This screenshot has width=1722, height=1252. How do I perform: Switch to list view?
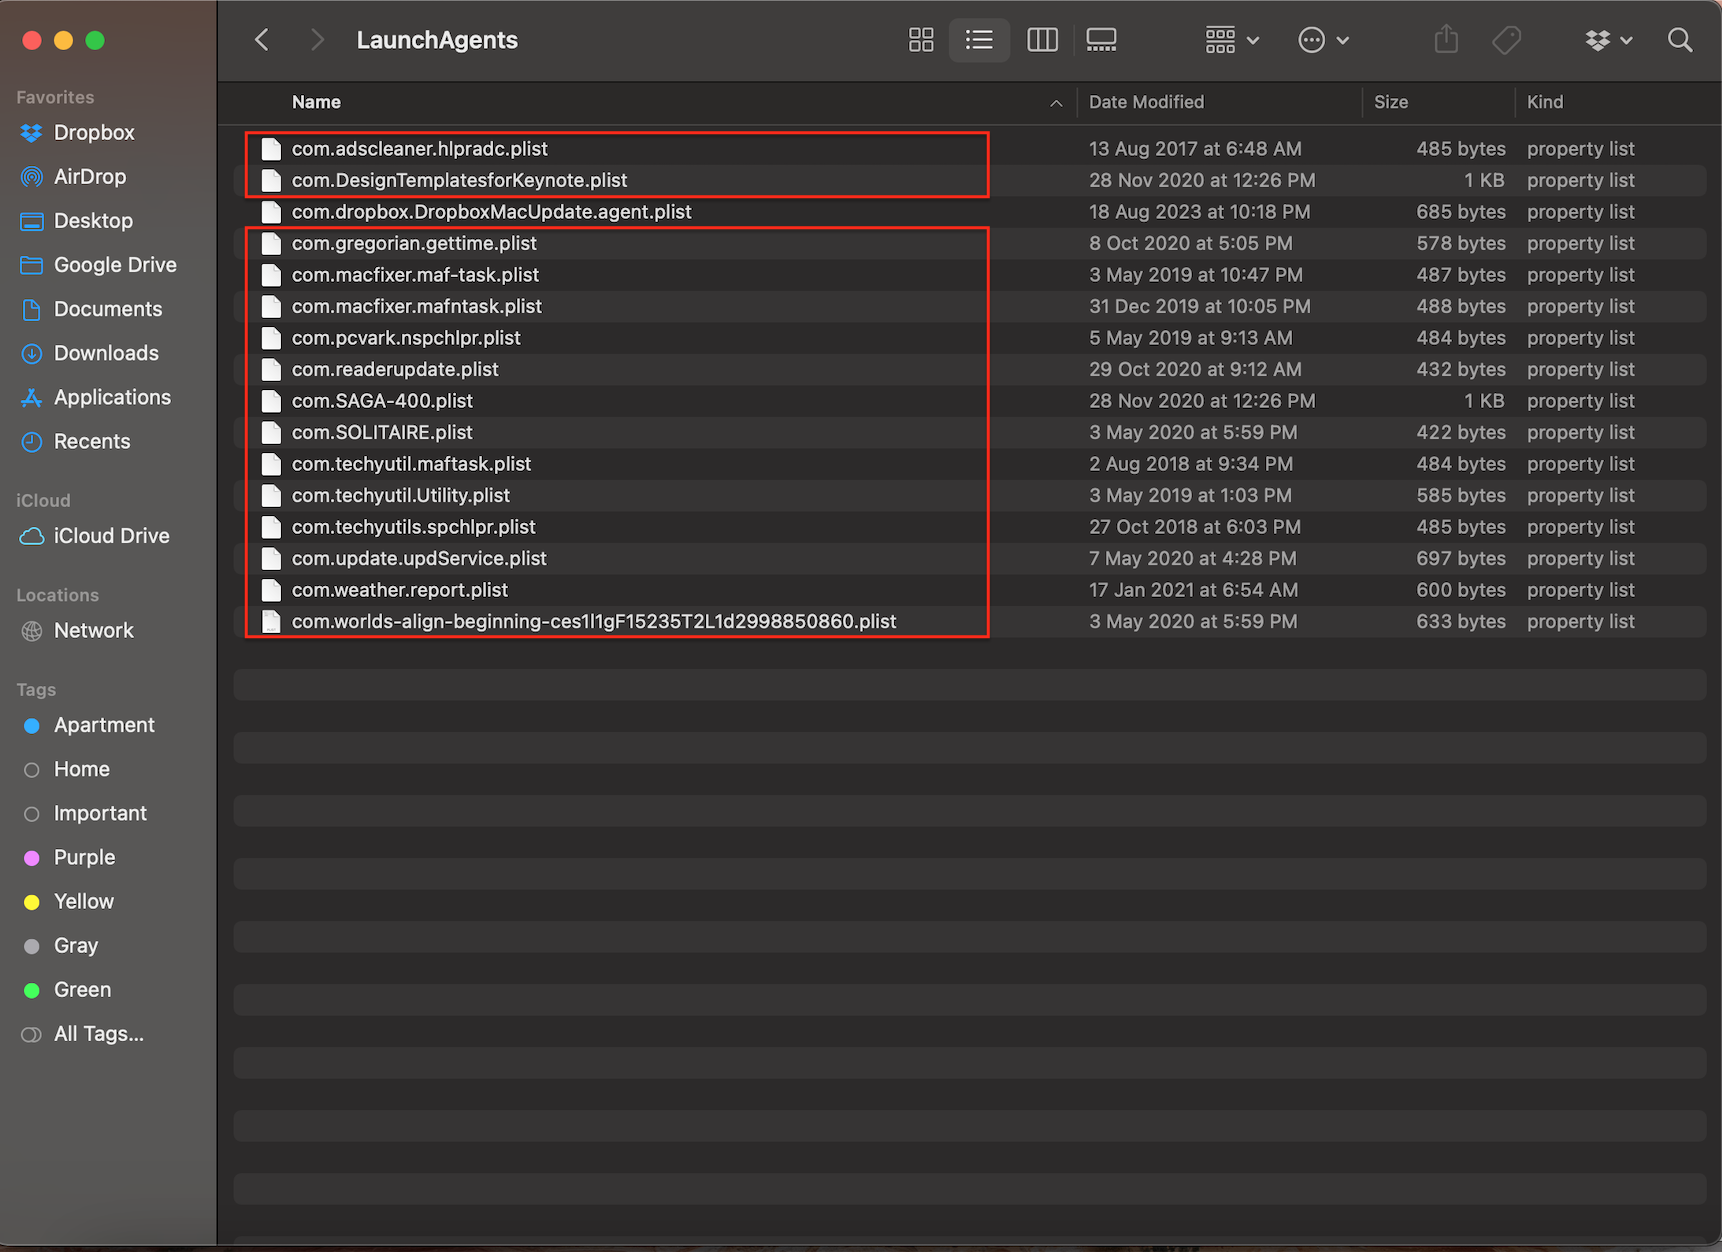979,40
